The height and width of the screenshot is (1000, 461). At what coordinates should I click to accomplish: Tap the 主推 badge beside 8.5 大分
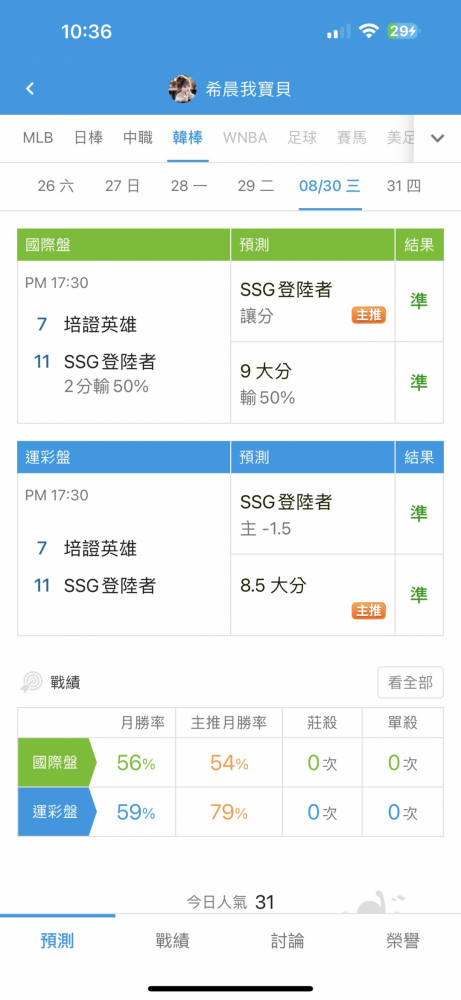pyautogui.click(x=369, y=610)
